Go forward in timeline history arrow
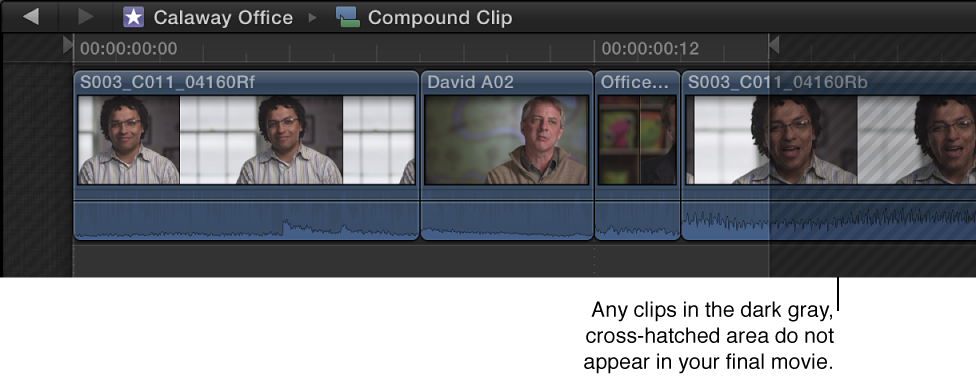976x380 pixels. coord(85,17)
